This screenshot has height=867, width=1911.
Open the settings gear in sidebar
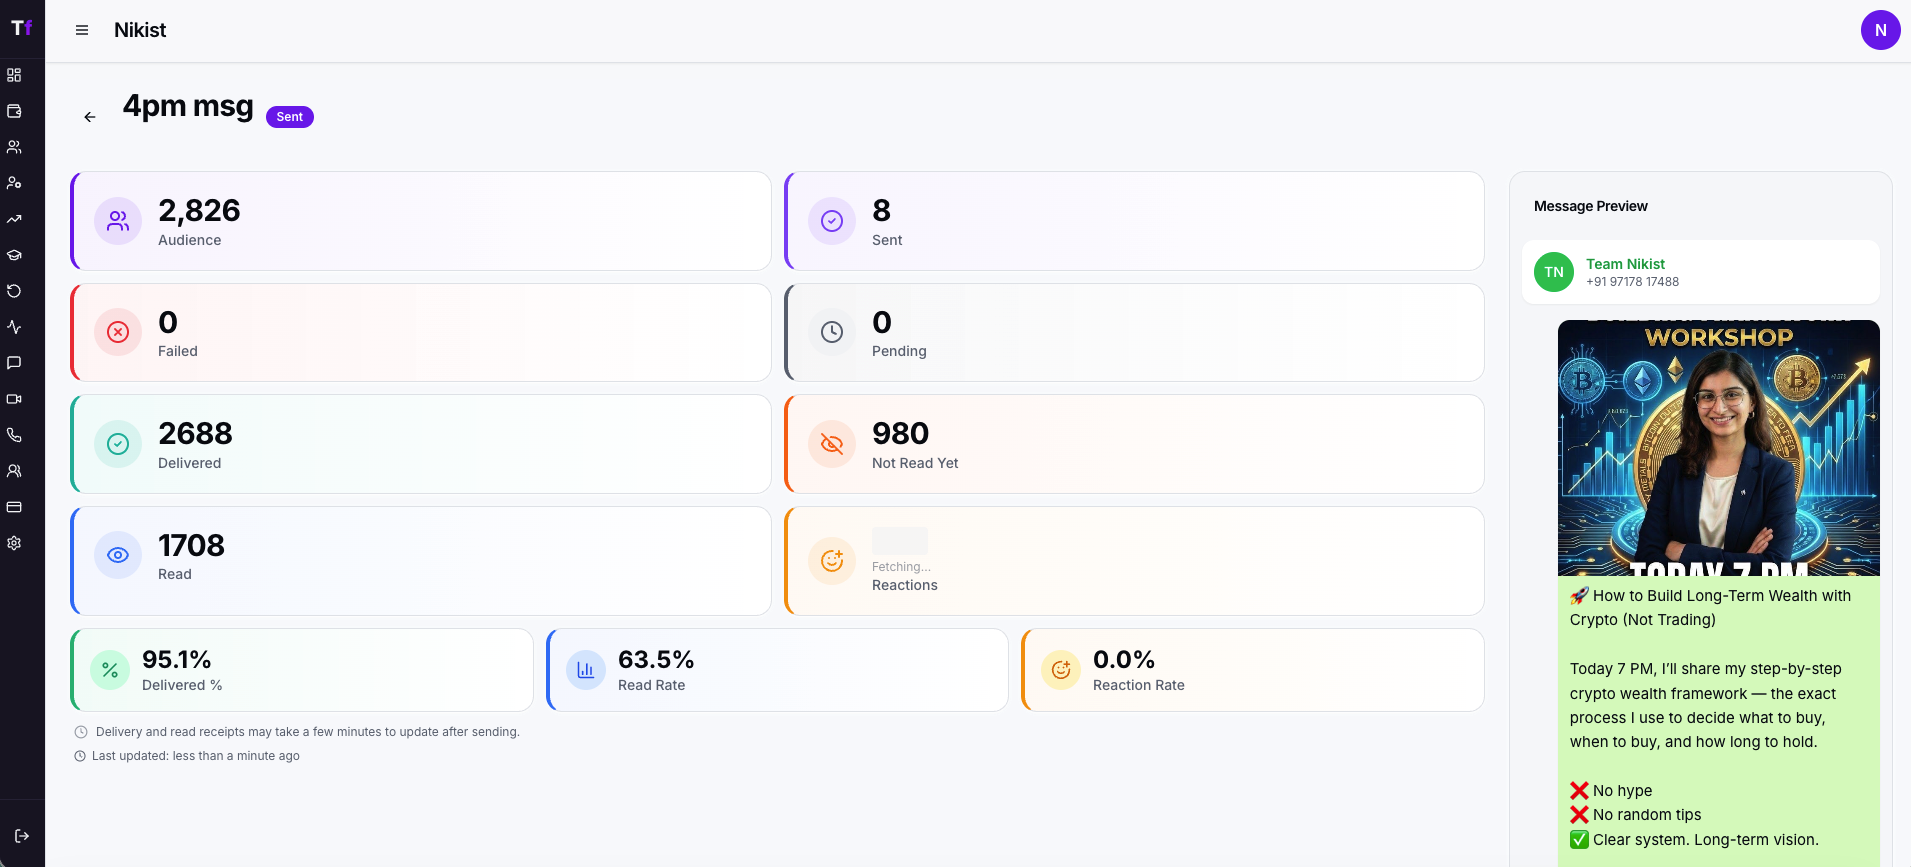14,543
